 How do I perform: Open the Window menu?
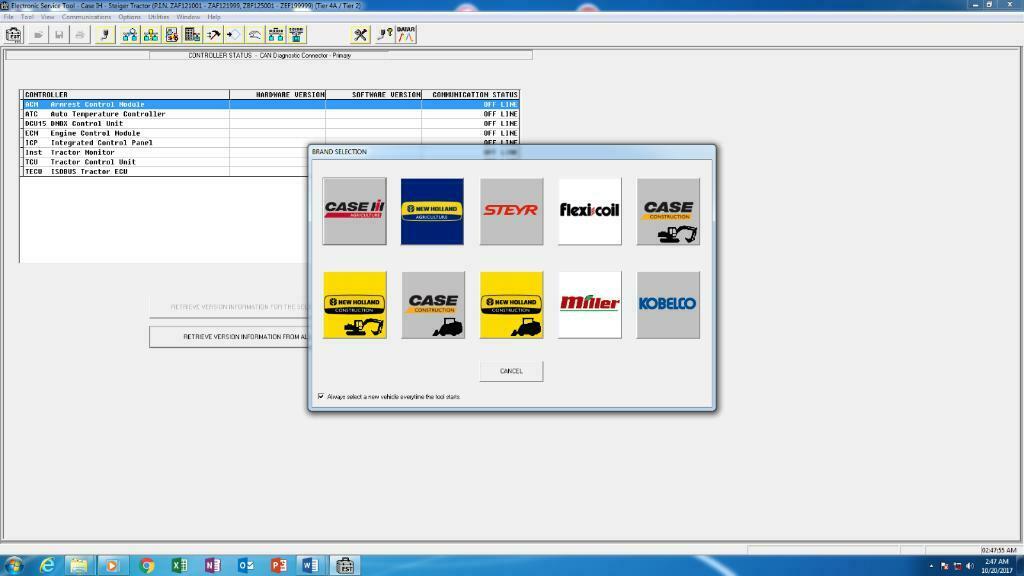[x=188, y=17]
